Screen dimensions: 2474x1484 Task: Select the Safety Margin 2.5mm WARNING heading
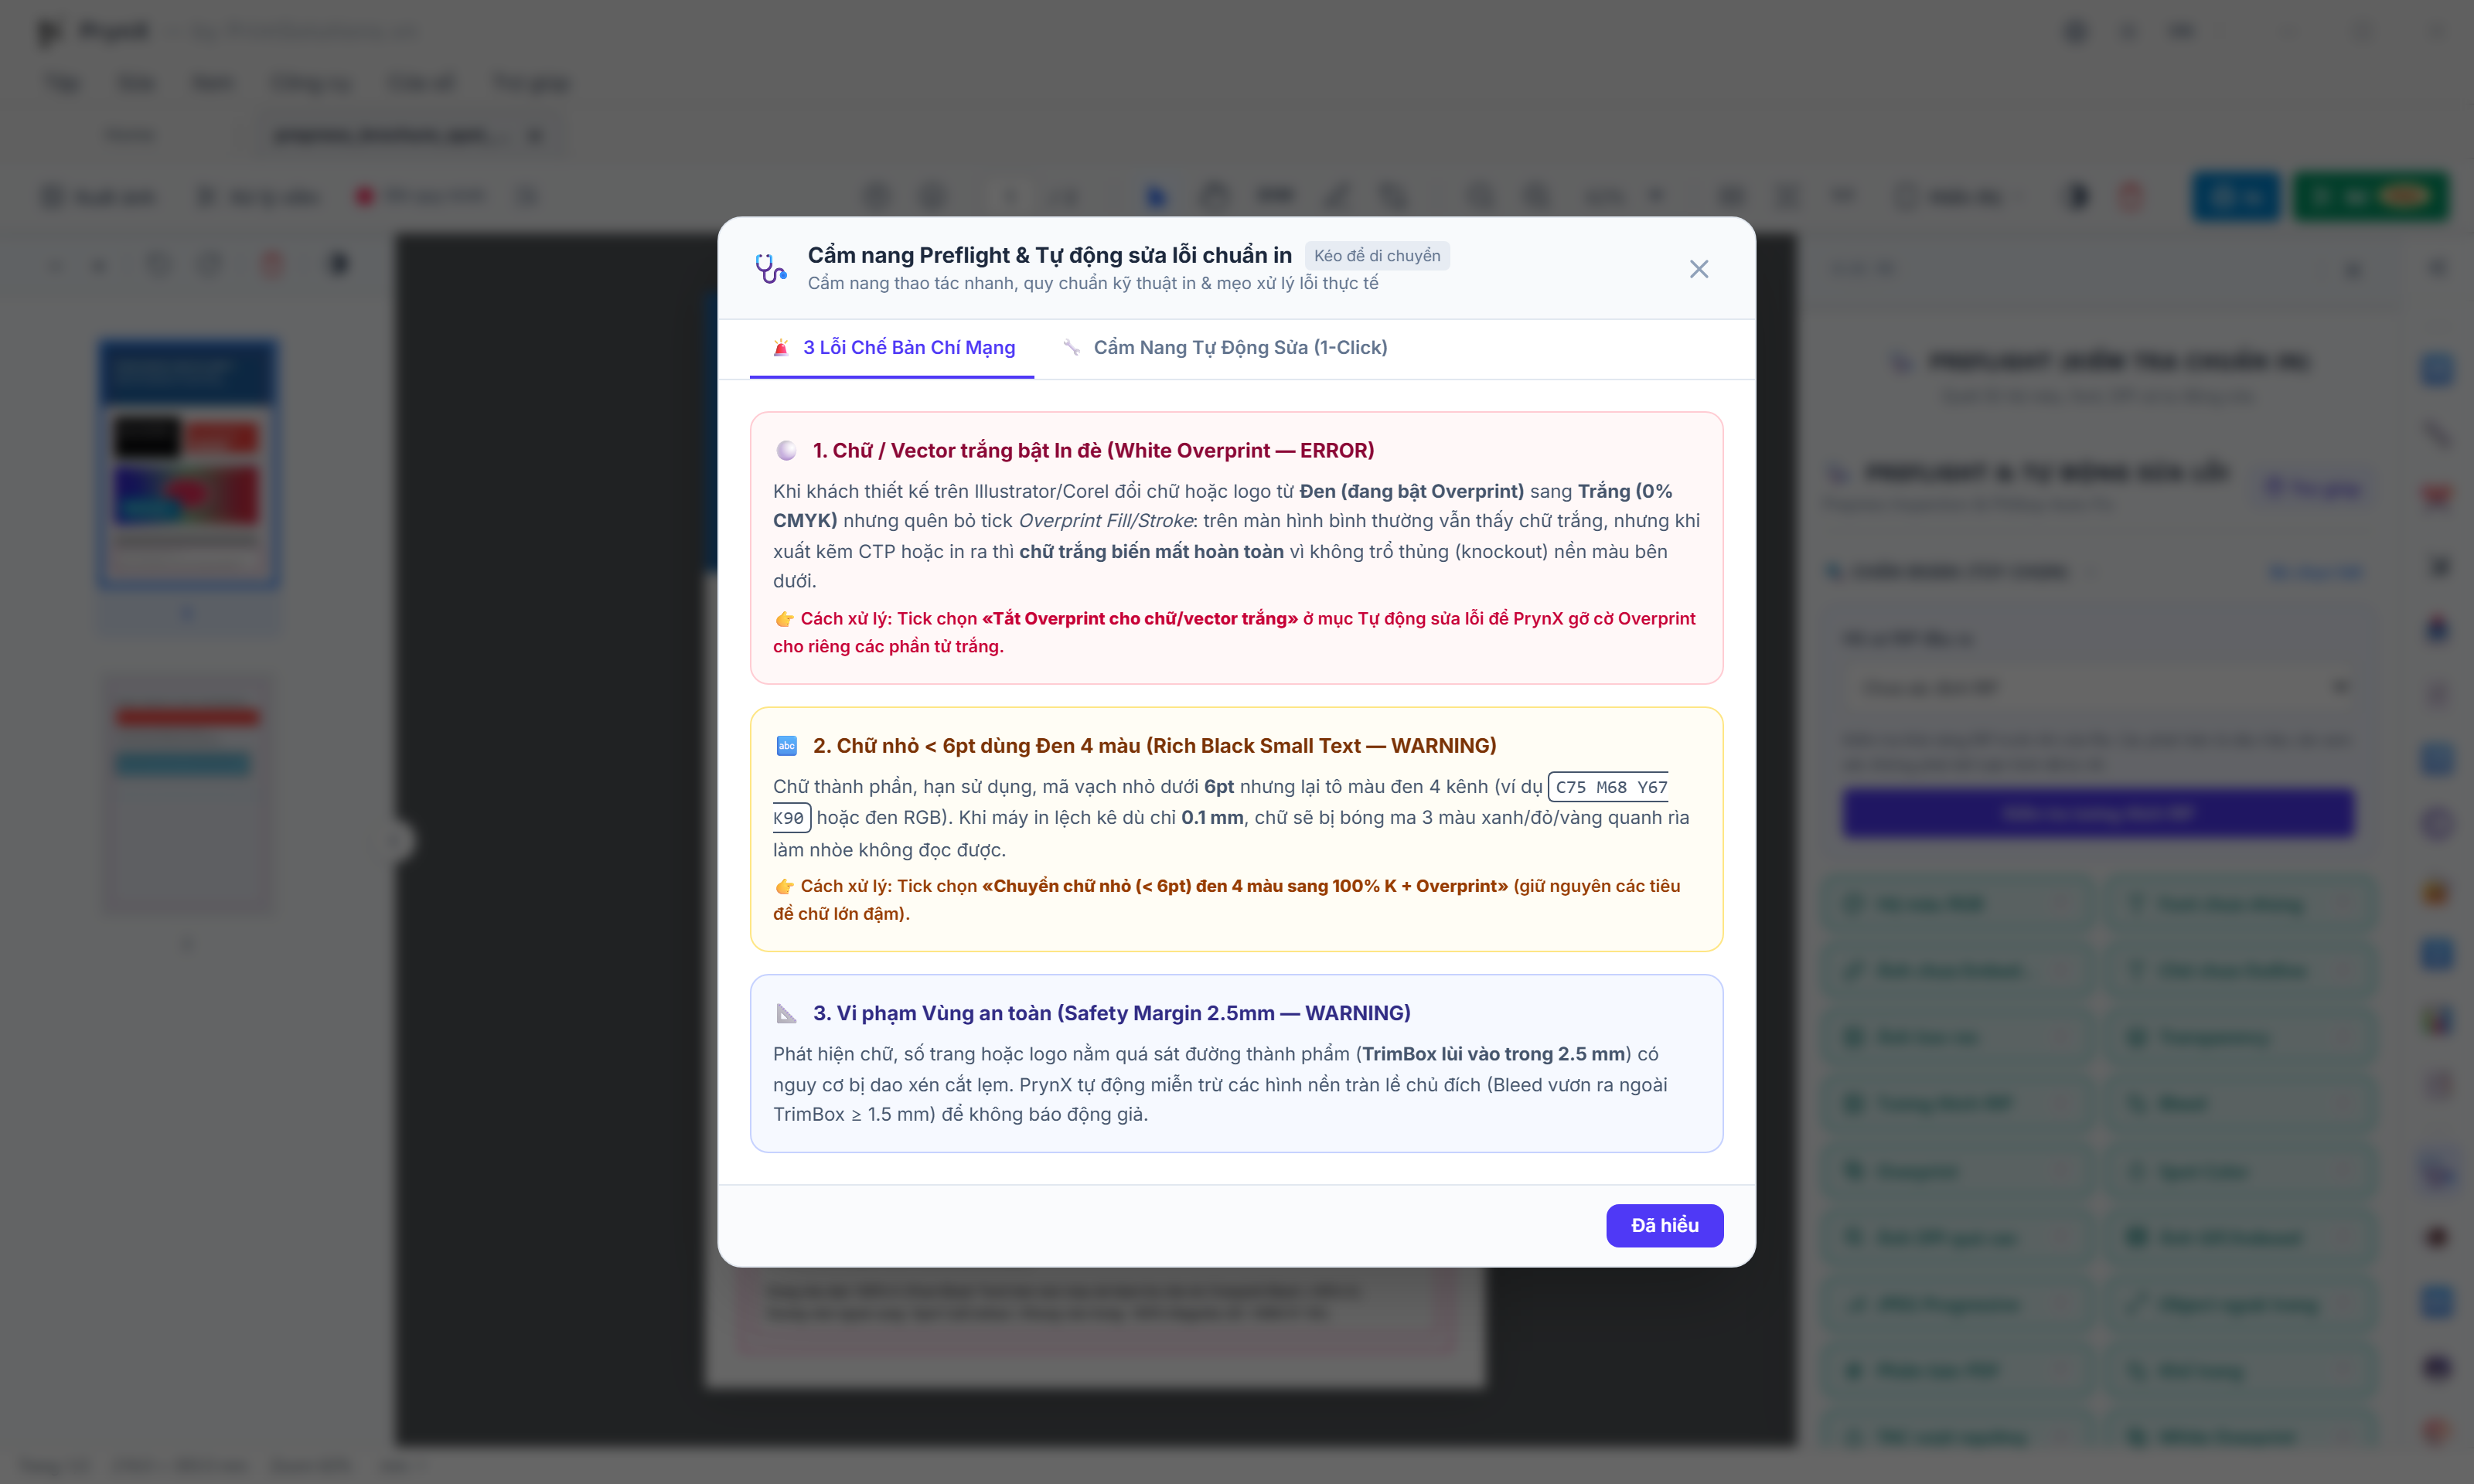pos(1111,1013)
